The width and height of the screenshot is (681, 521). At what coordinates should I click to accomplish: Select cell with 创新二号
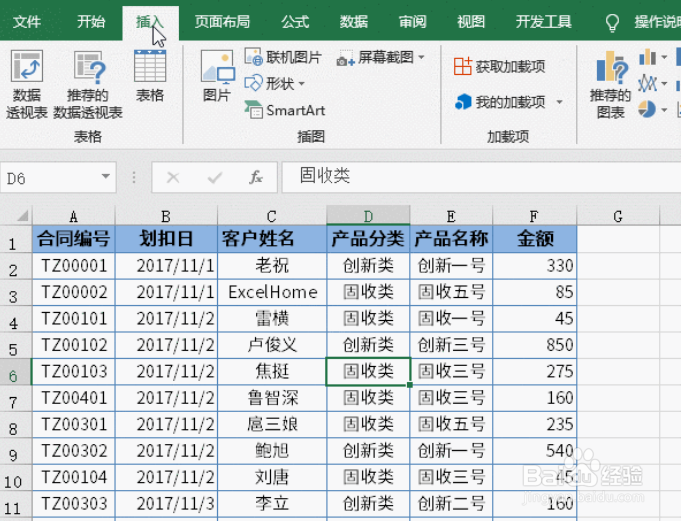tap(451, 504)
